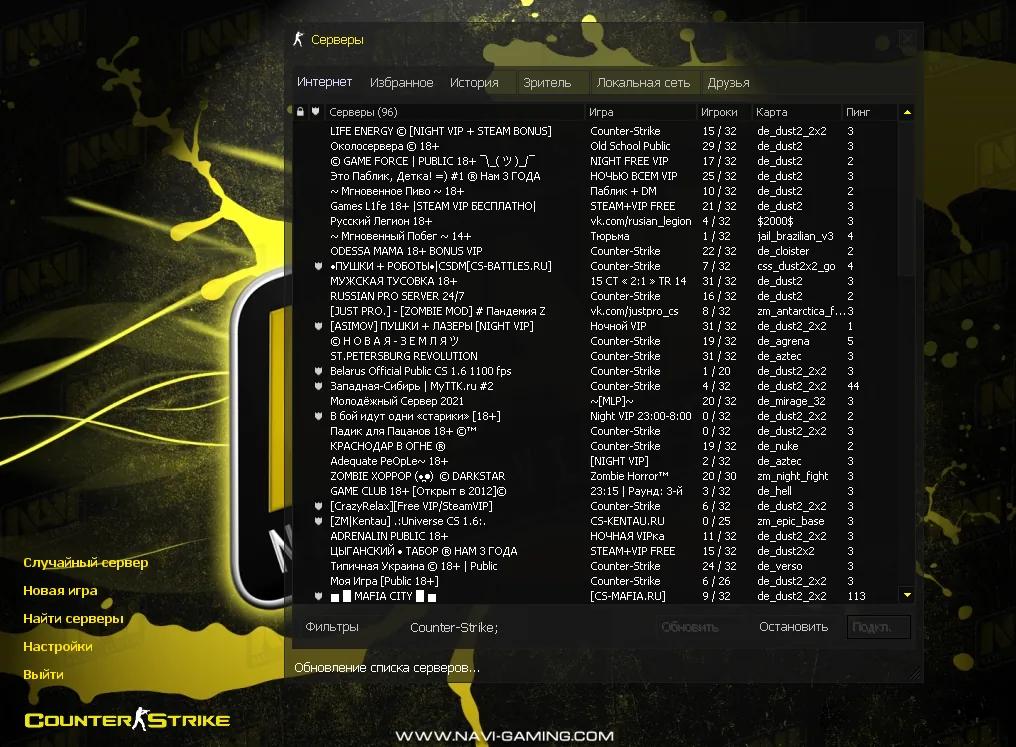
Task: Select GAME CLUB 18+ [Открыт в 2012] server
Action: [595, 491]
